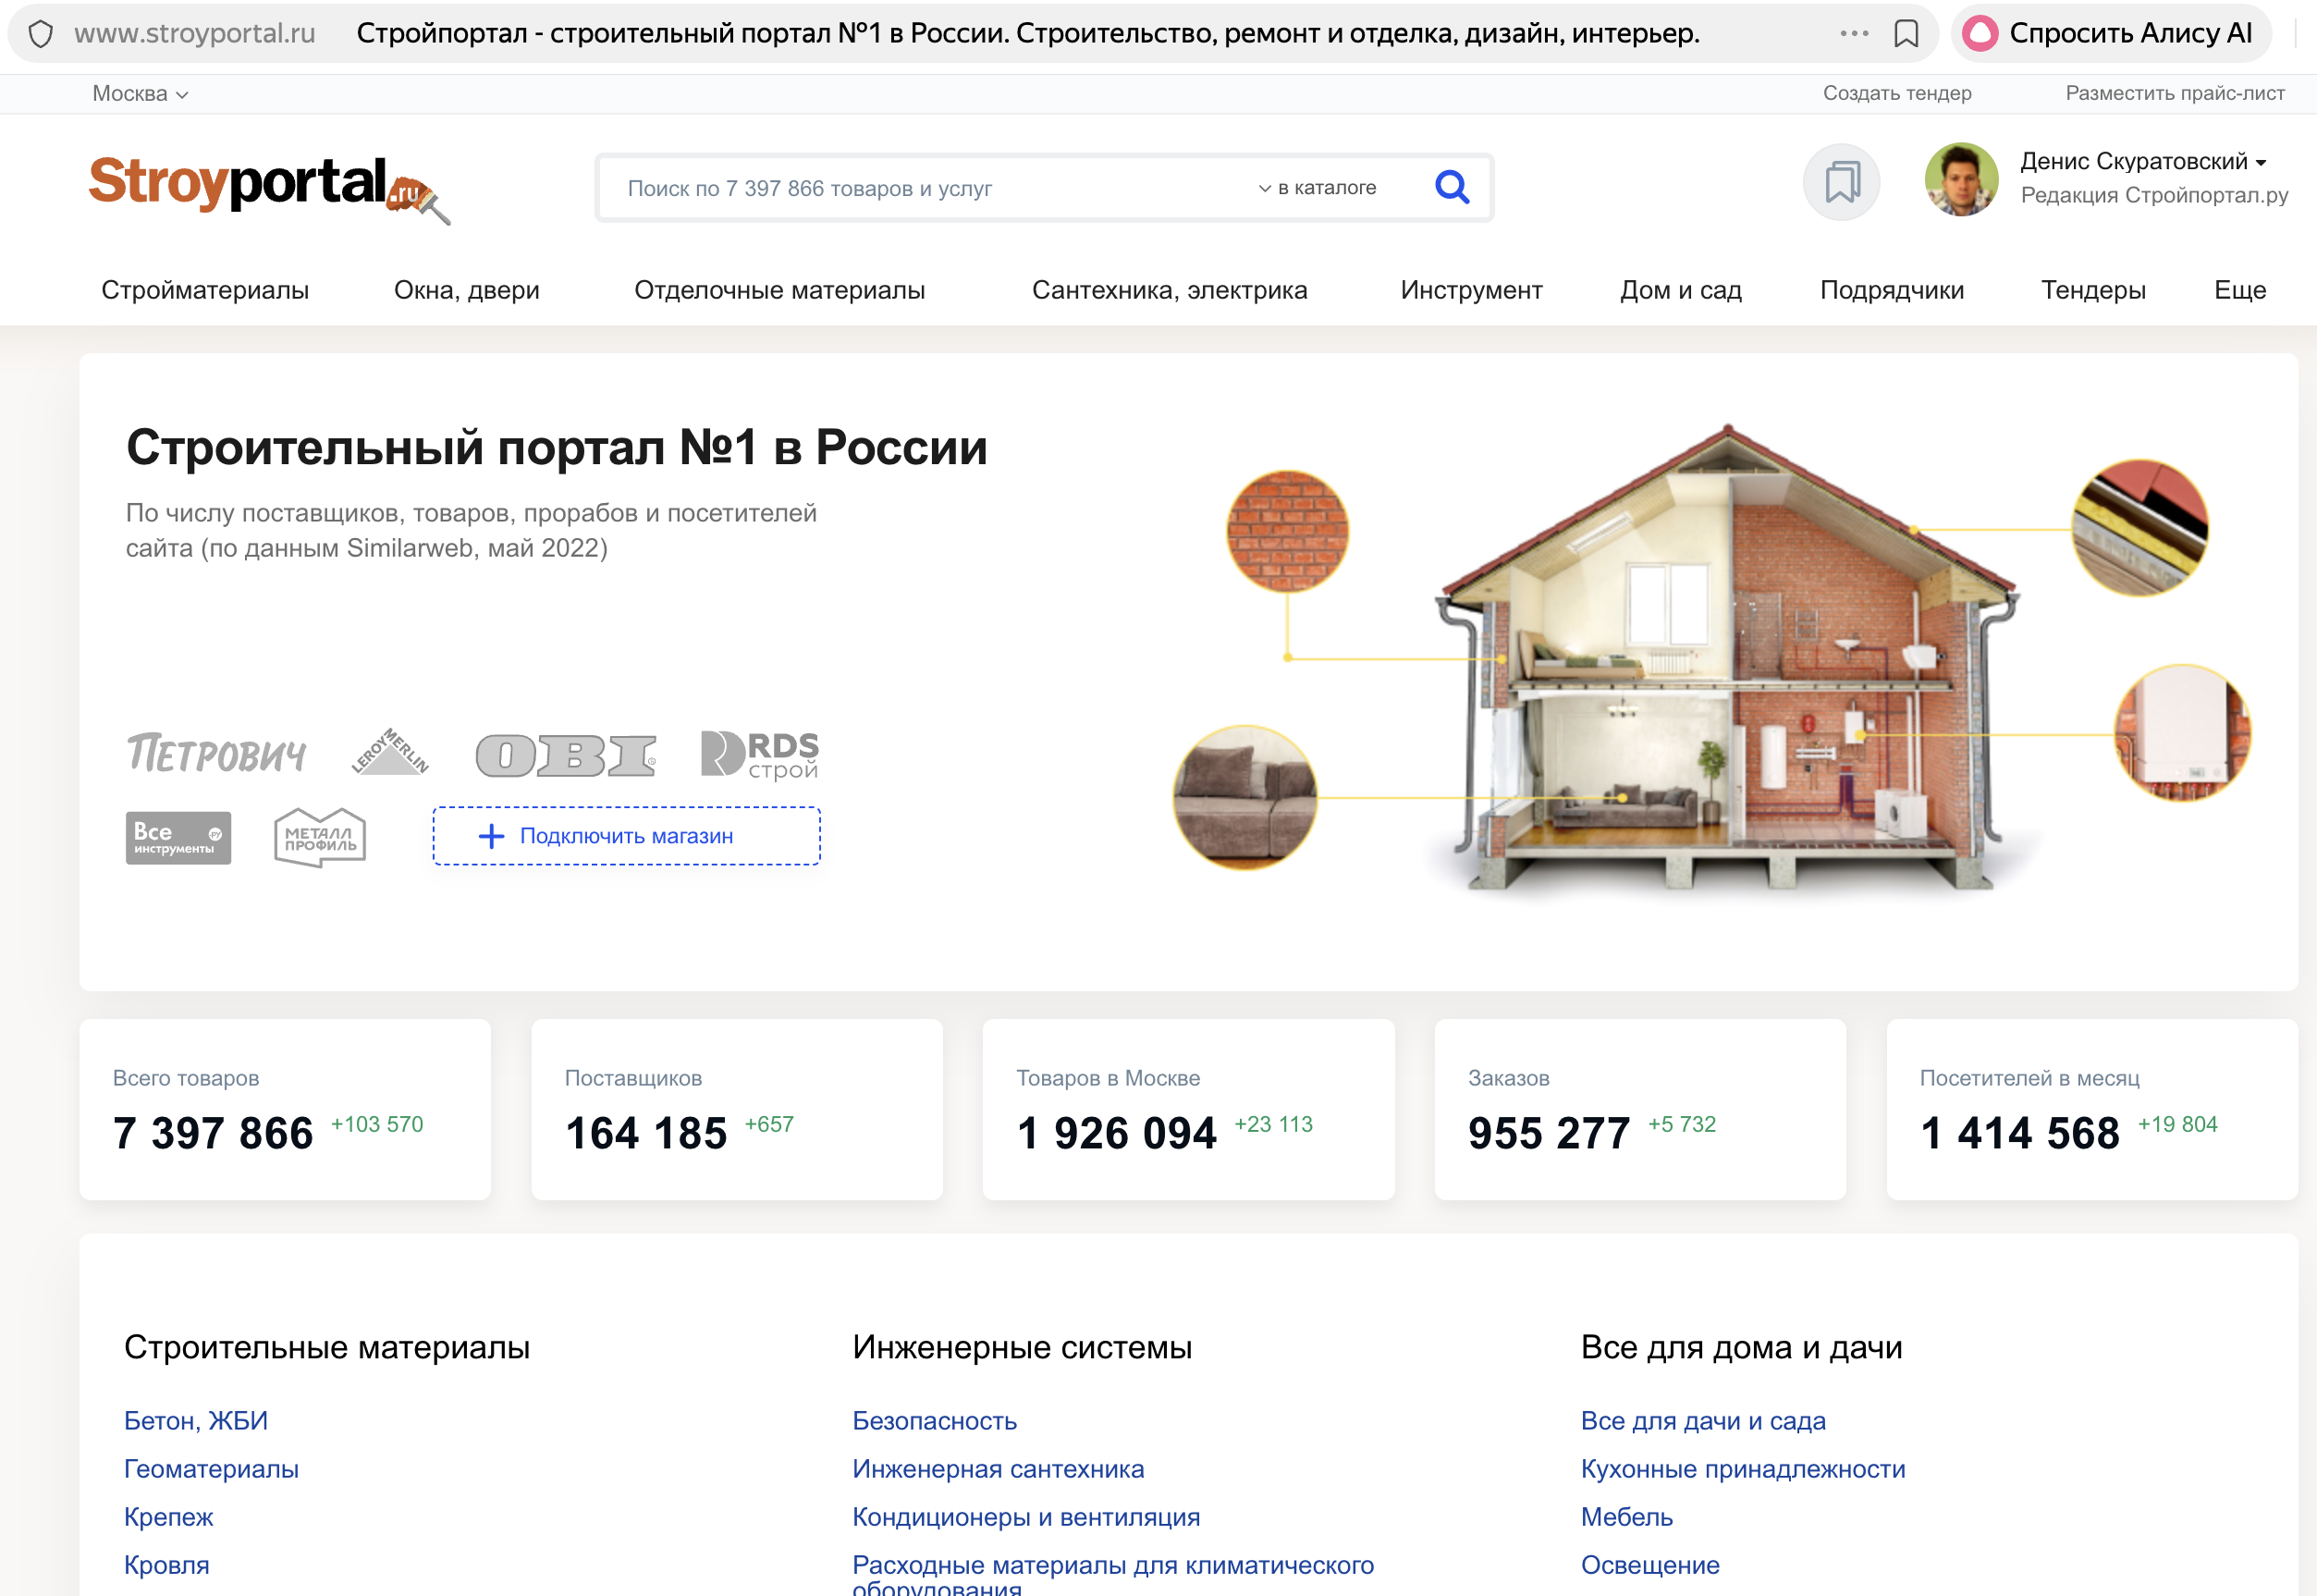
Task: Click the Петрович store logo
Action: pos(216,754)
